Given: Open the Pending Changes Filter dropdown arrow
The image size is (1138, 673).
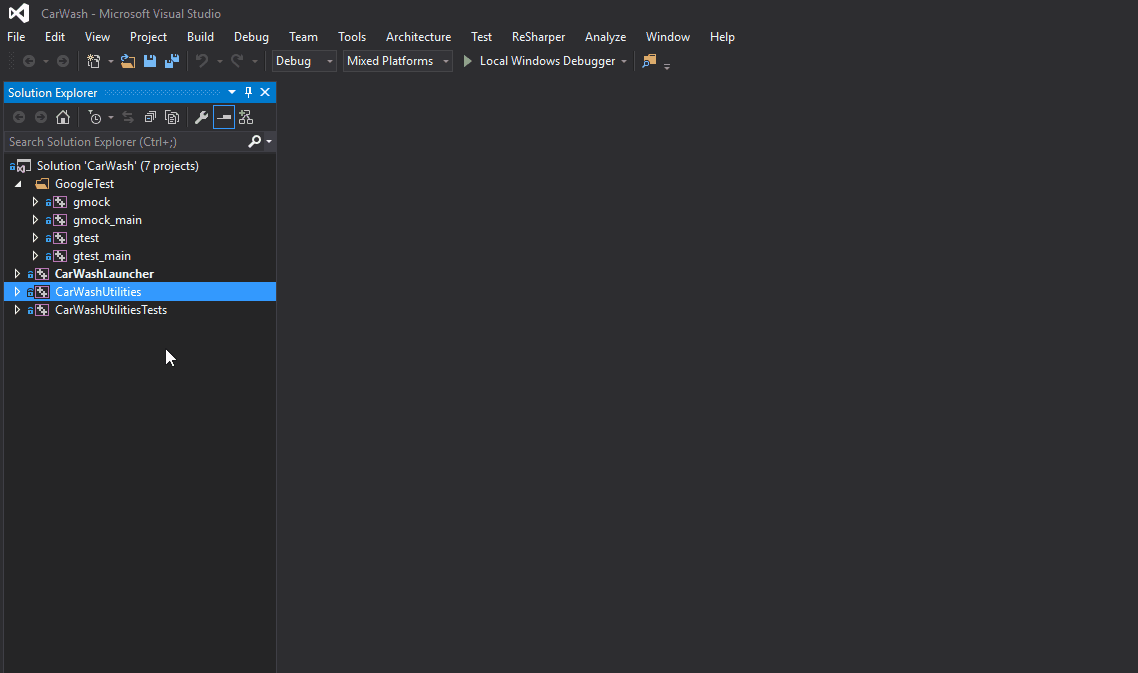Looking at the screenshot, I should pos(110,117).
